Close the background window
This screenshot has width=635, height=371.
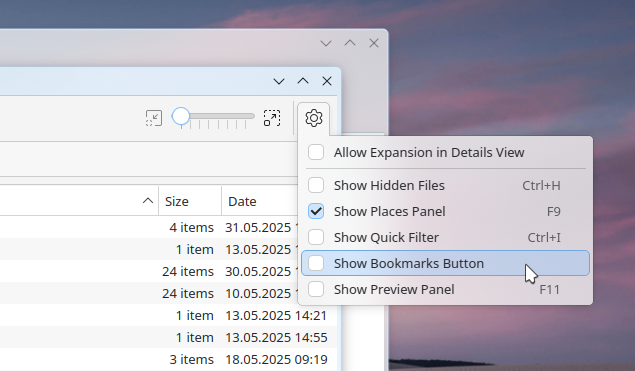[374, 43]
